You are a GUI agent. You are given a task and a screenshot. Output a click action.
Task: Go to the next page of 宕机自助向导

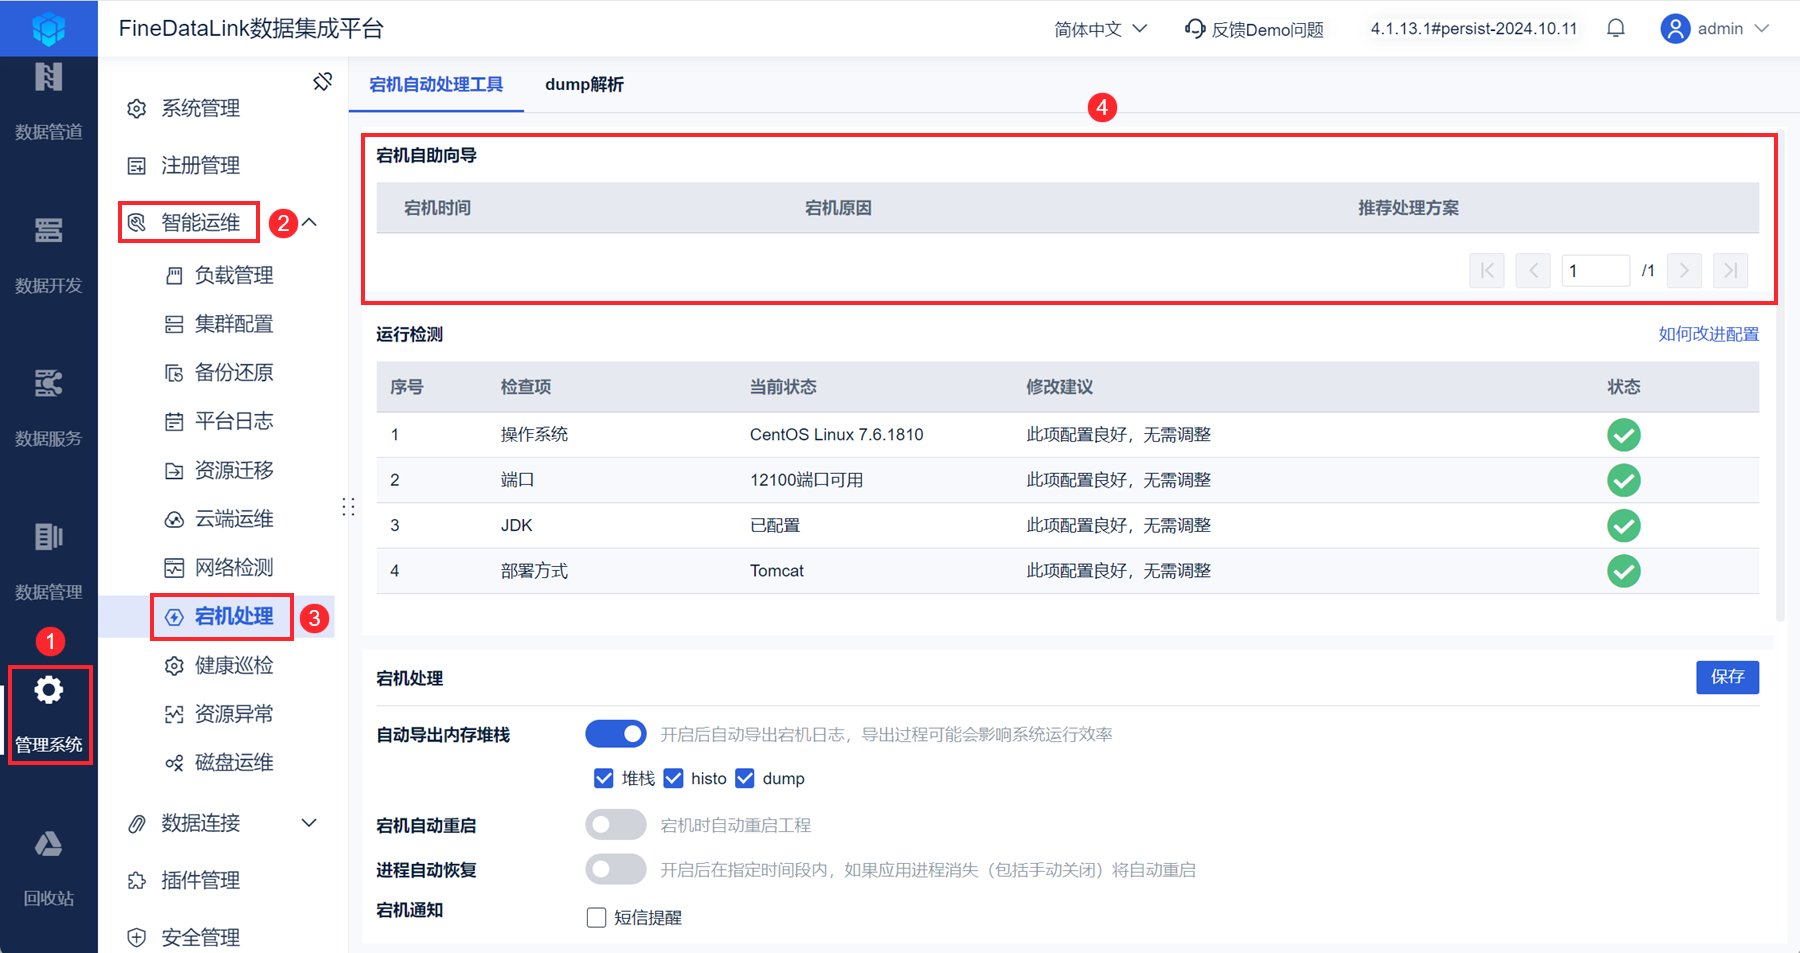point(1684,270)
